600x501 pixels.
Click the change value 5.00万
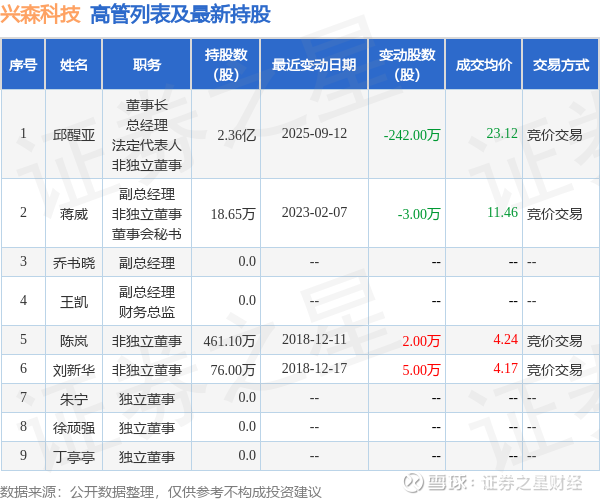click(x=421, y=370)
